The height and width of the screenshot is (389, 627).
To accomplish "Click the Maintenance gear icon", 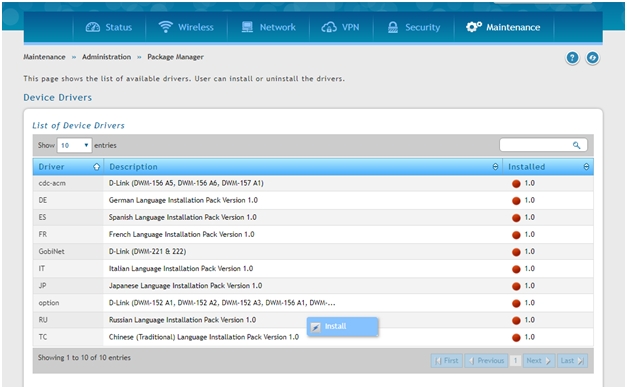I will (474, 27).
